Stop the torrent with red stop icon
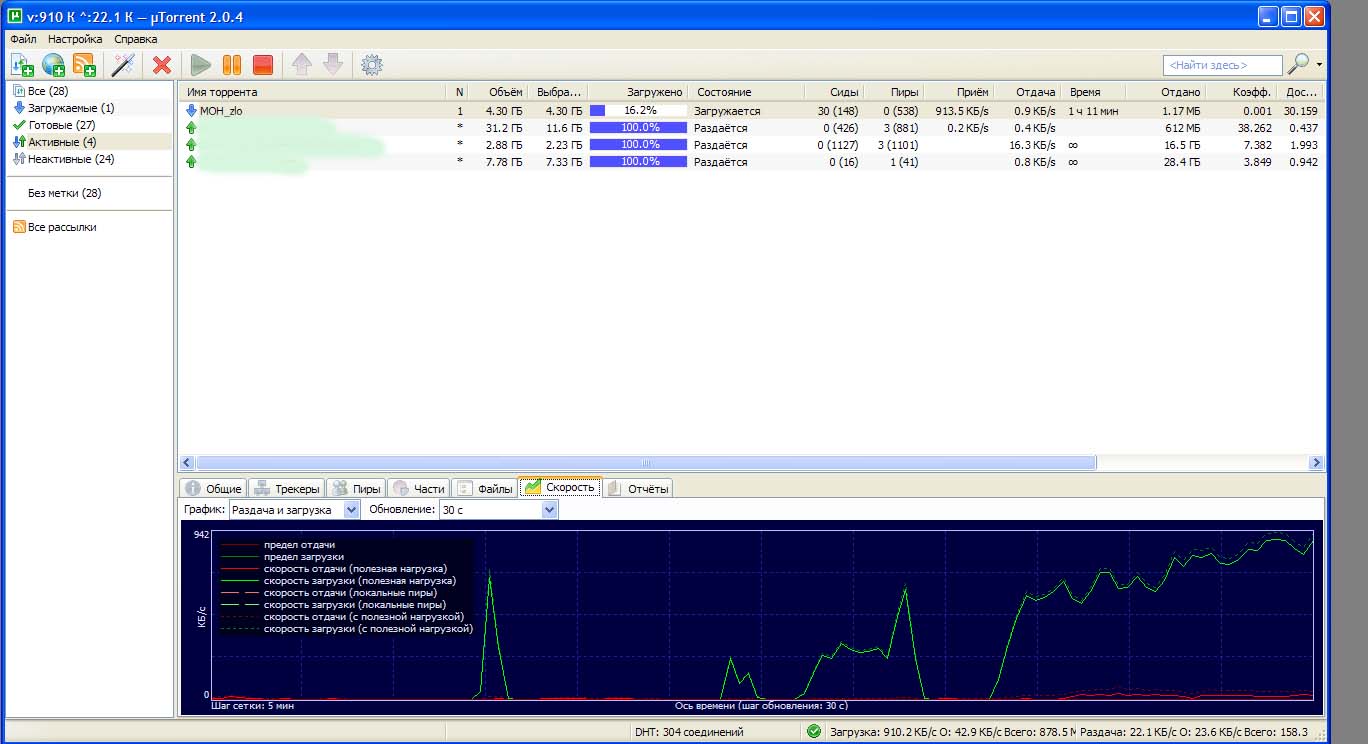 (263, 65)
